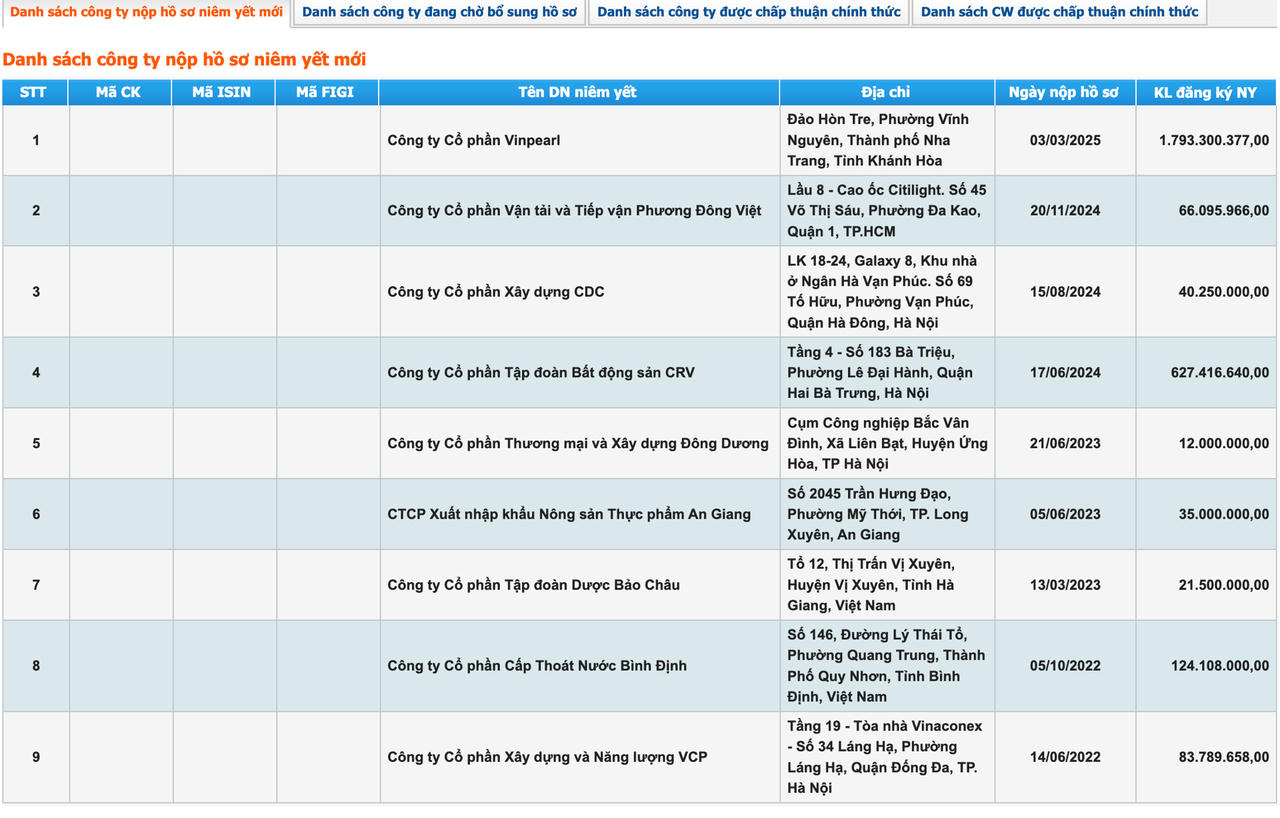This screenshot has width=1280, height=818.
Task: Select 'Công ty Cổ phần Tập đoàn Dược Bảo Châu'
Action: [534, 584]
